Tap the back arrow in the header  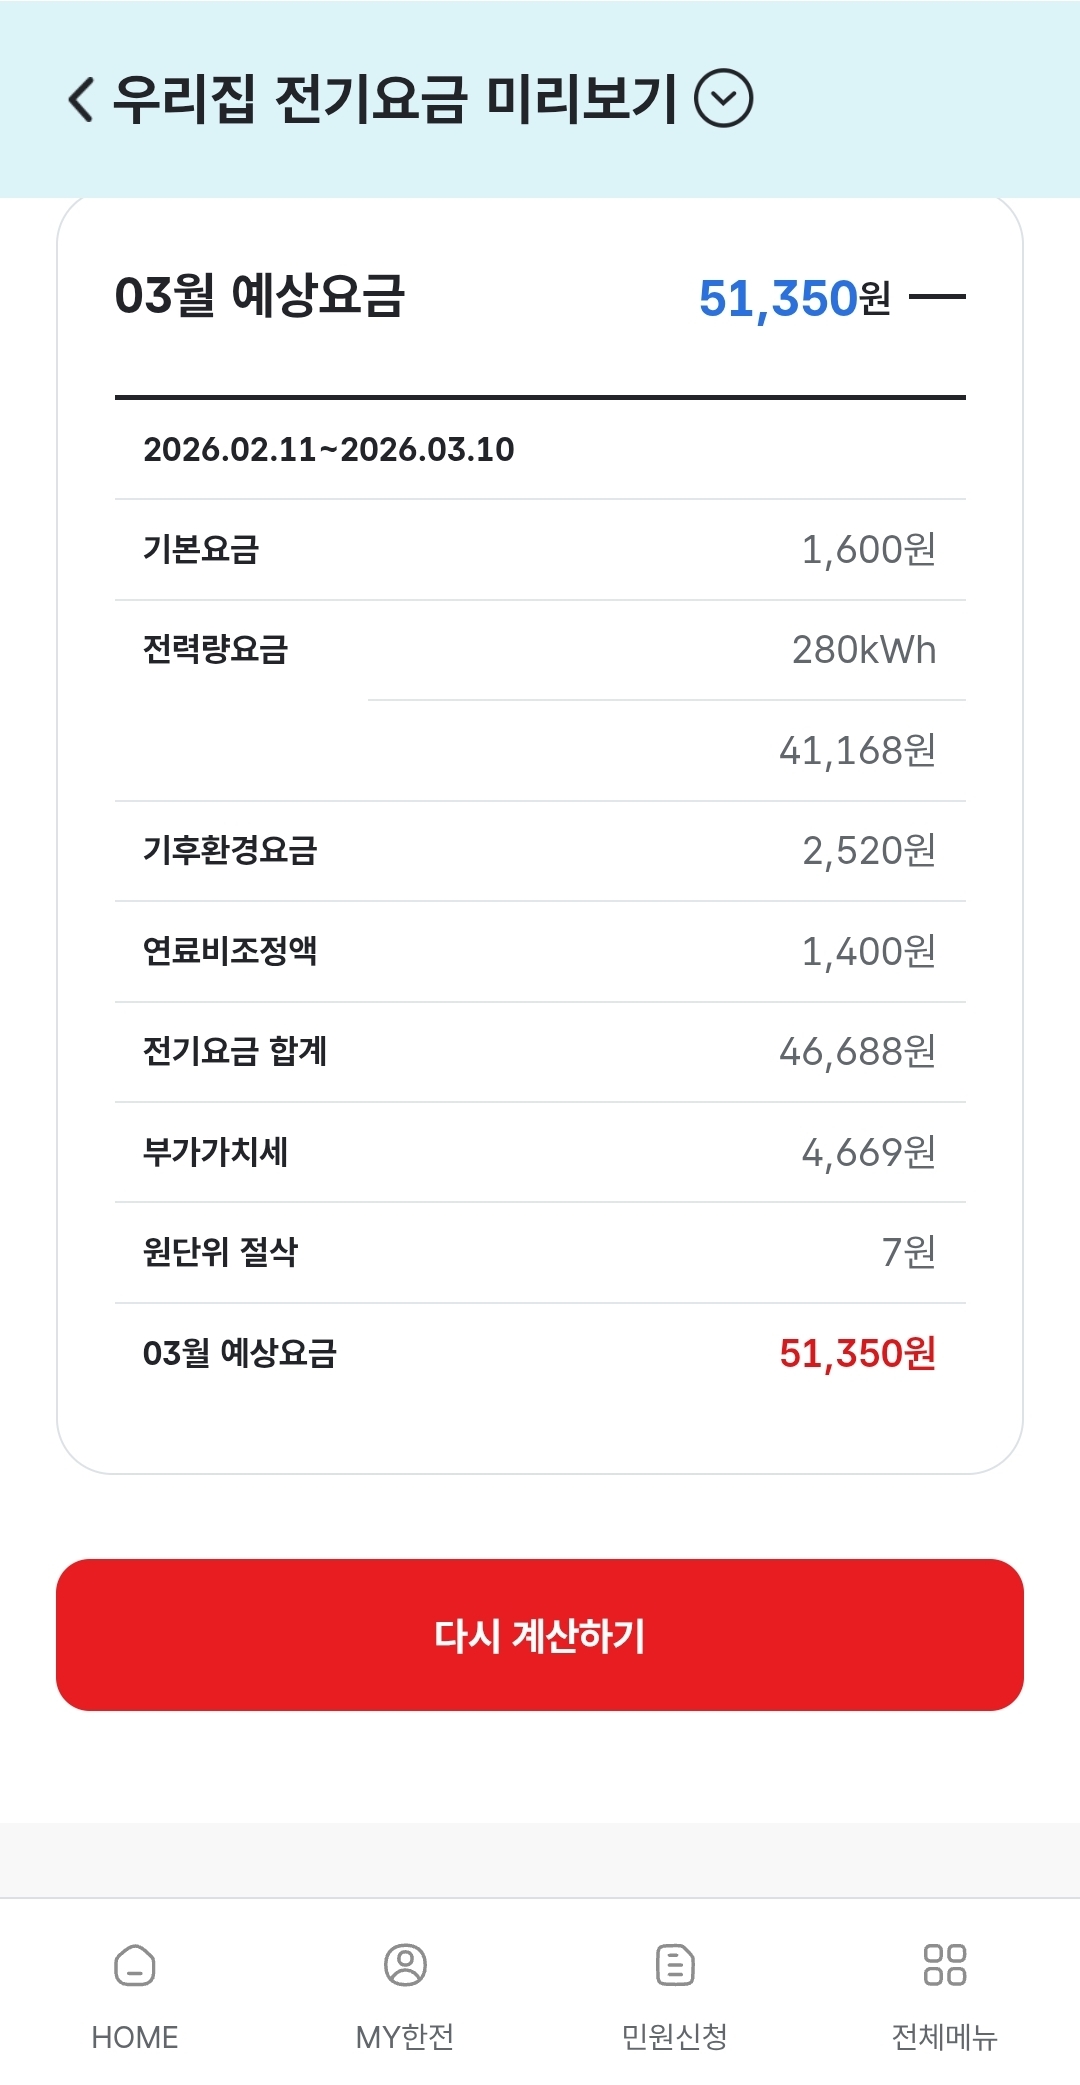point(82,99)
